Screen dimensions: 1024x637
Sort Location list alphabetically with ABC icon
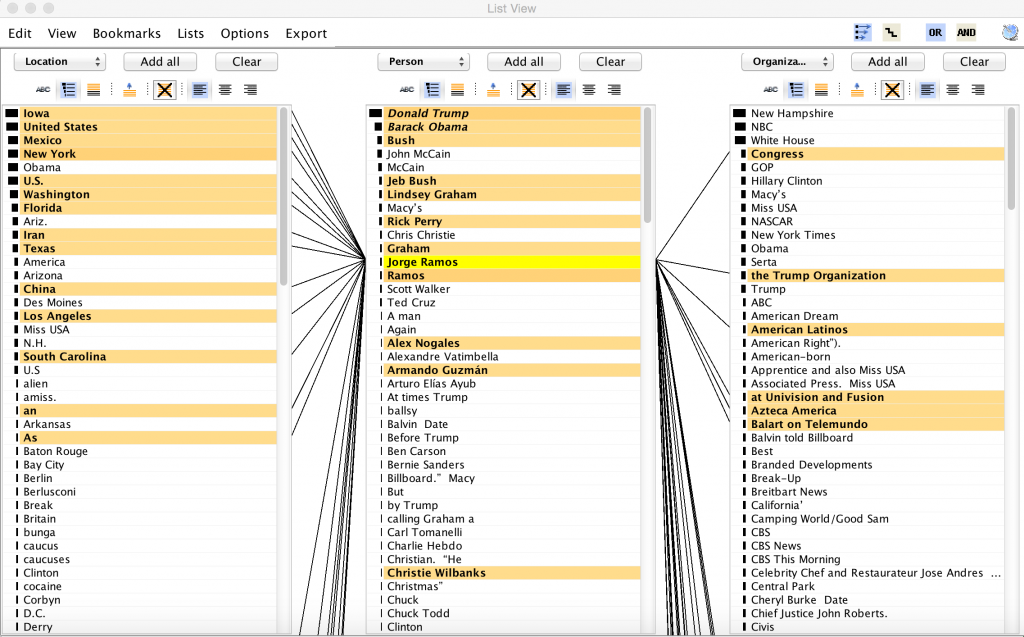click(x=43, y=90)
